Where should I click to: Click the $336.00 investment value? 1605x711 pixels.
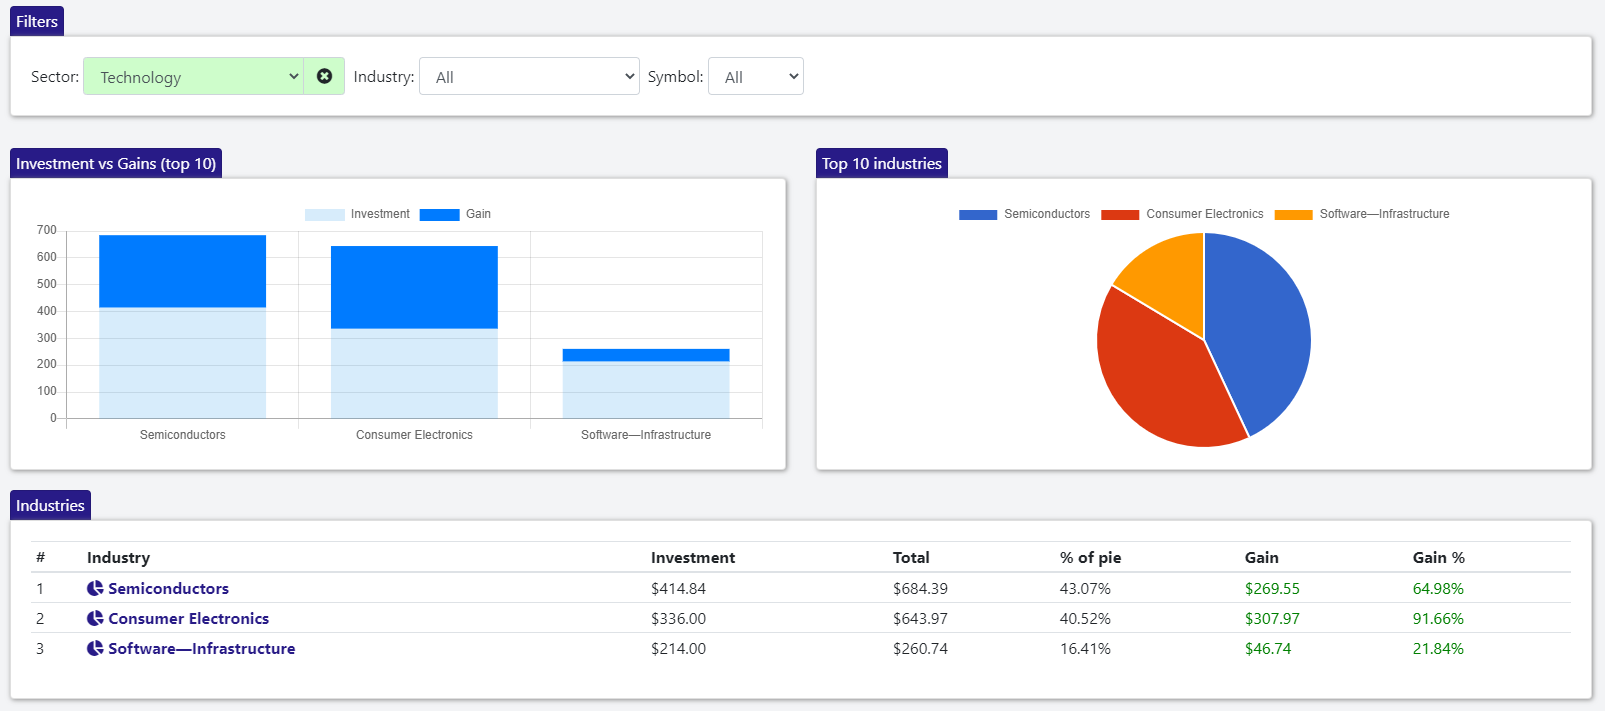pos(678,618)
